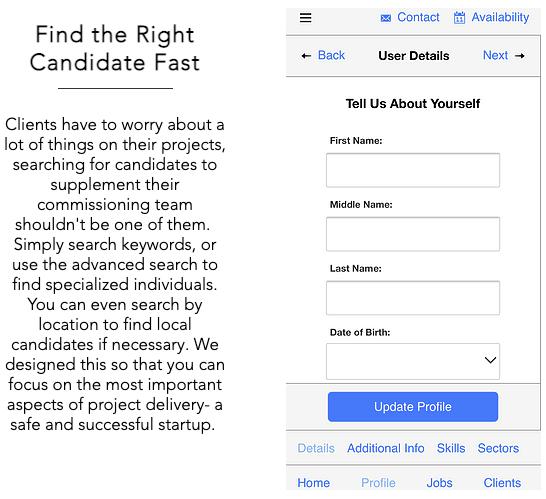The image size is (546, 499).
Task: Switch to the Skills tab
Action: point(451,448)
